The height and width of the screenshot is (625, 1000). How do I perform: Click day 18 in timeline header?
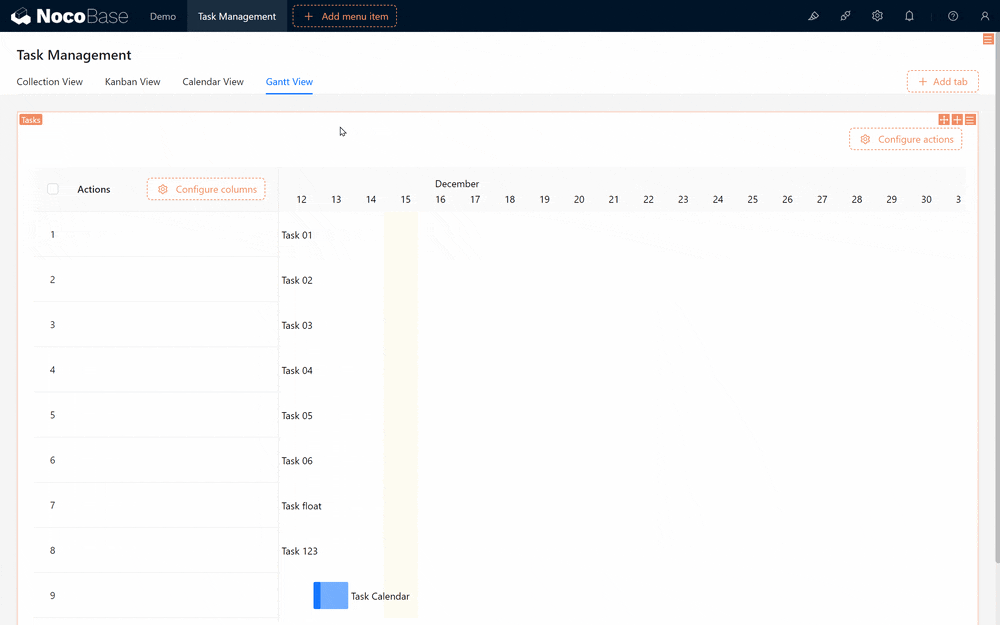coord(510,200)
